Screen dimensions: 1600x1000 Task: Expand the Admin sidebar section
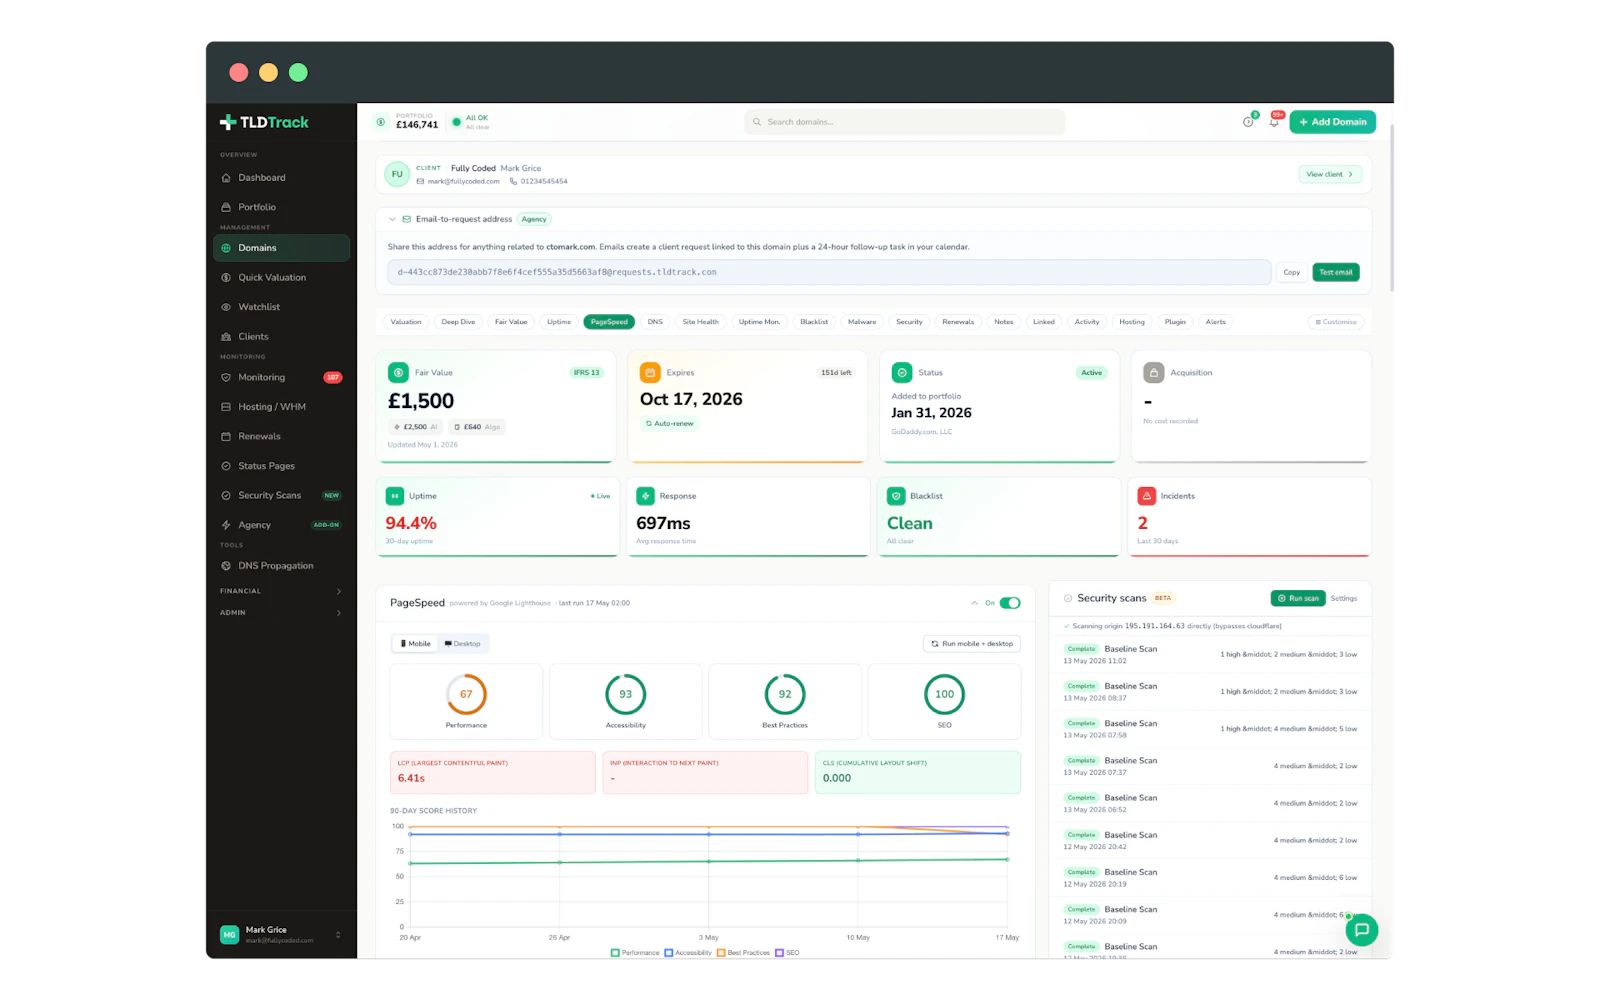click(281, 613)
